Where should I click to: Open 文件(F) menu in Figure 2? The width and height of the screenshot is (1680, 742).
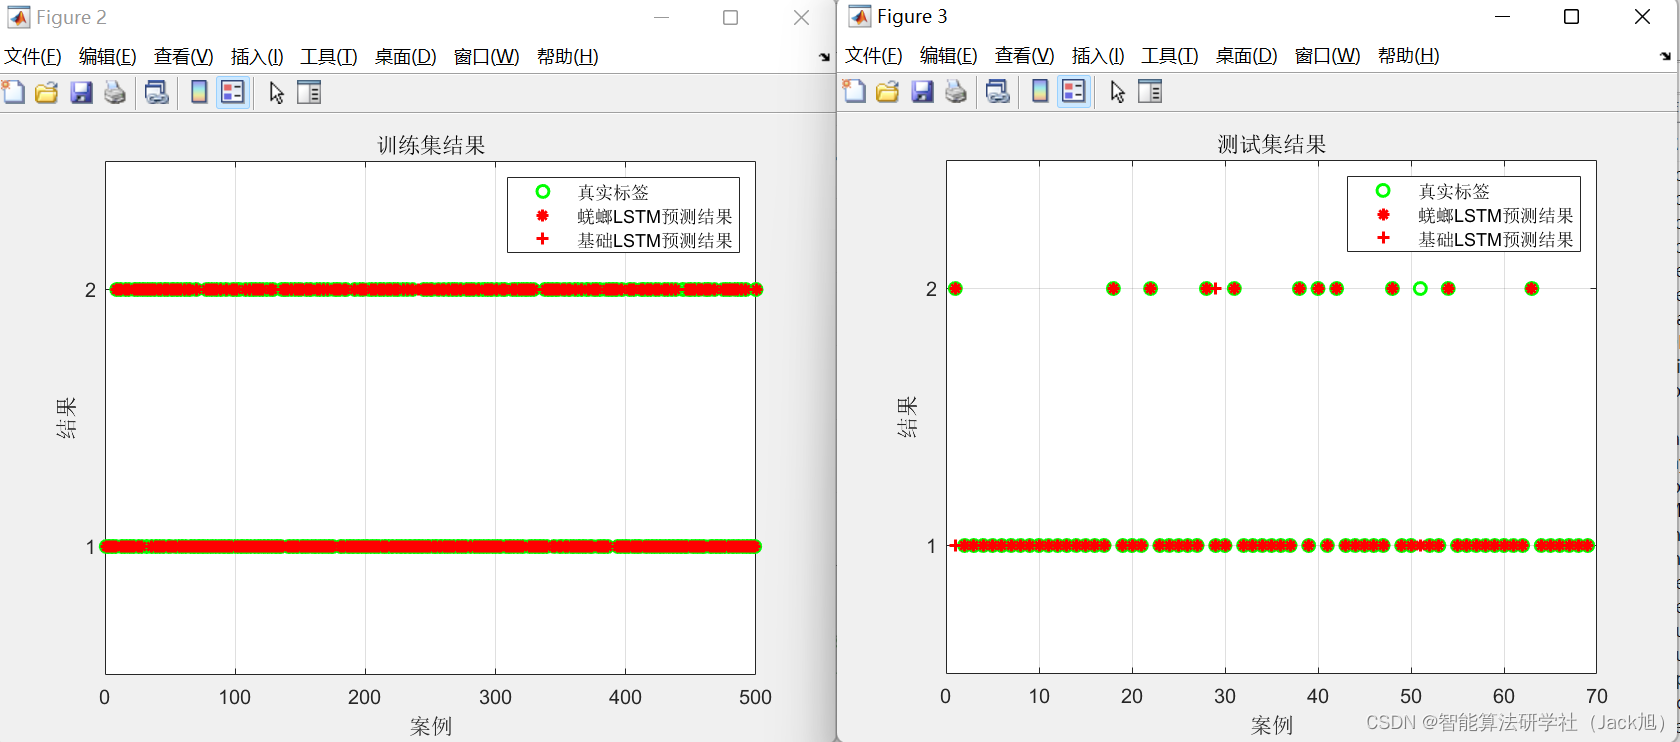(x=33, y=57)
